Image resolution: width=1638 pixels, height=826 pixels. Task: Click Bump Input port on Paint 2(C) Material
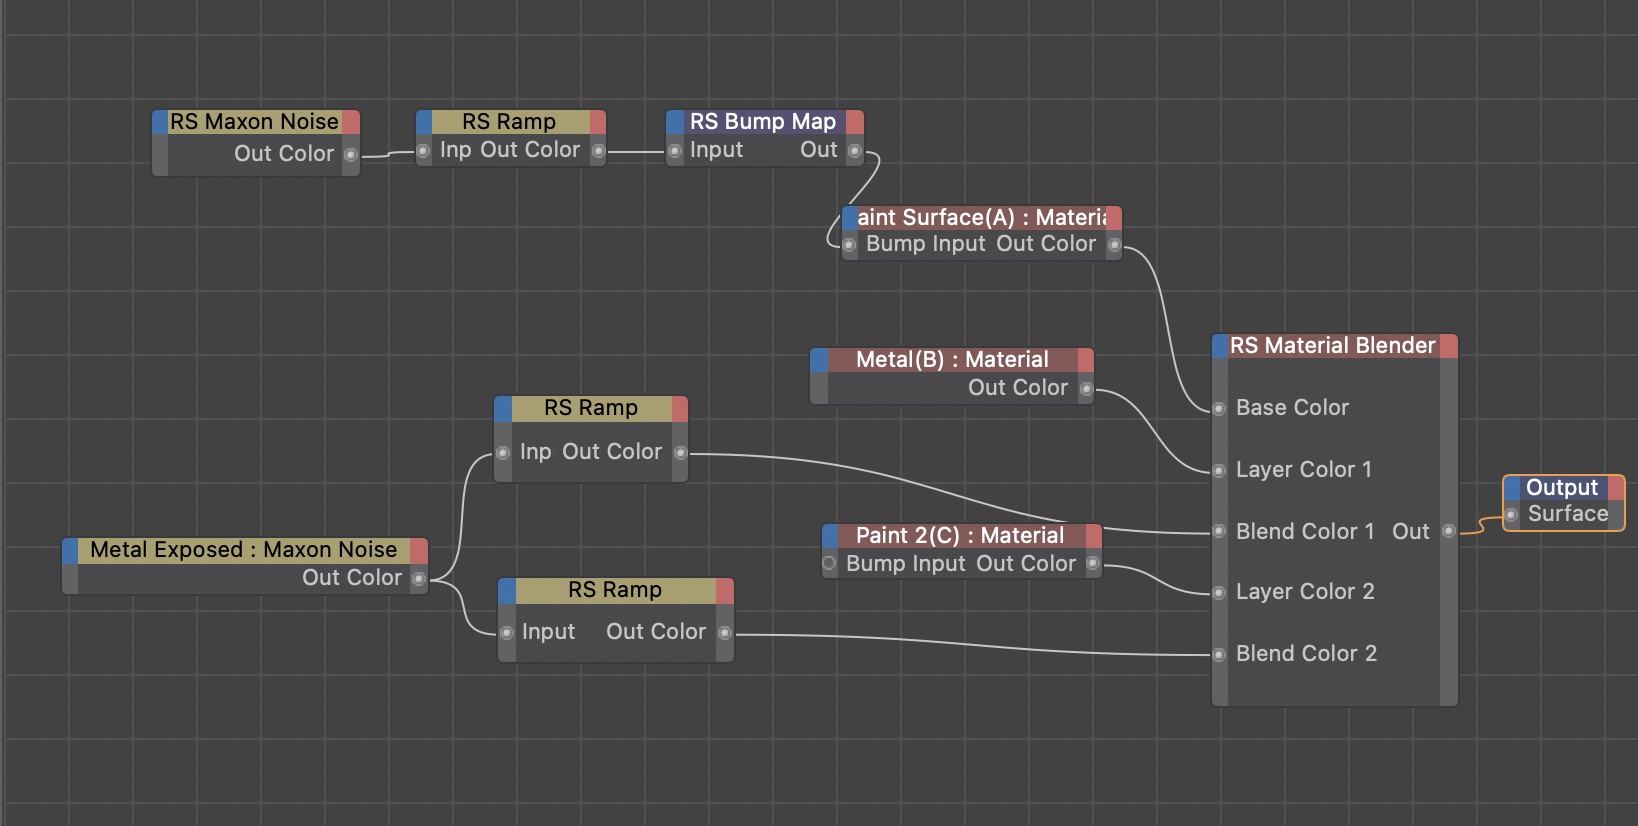(x=829, y=564)
